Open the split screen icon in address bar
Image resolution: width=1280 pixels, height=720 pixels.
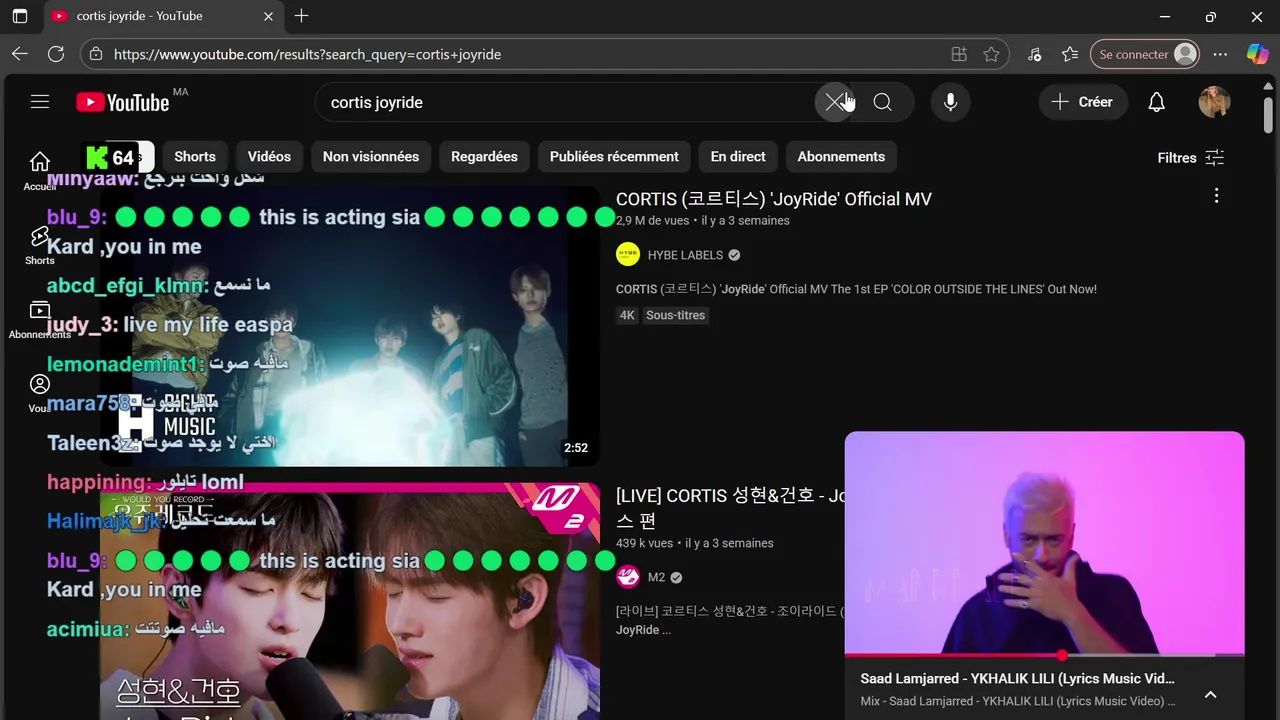(x=959, y=54)
